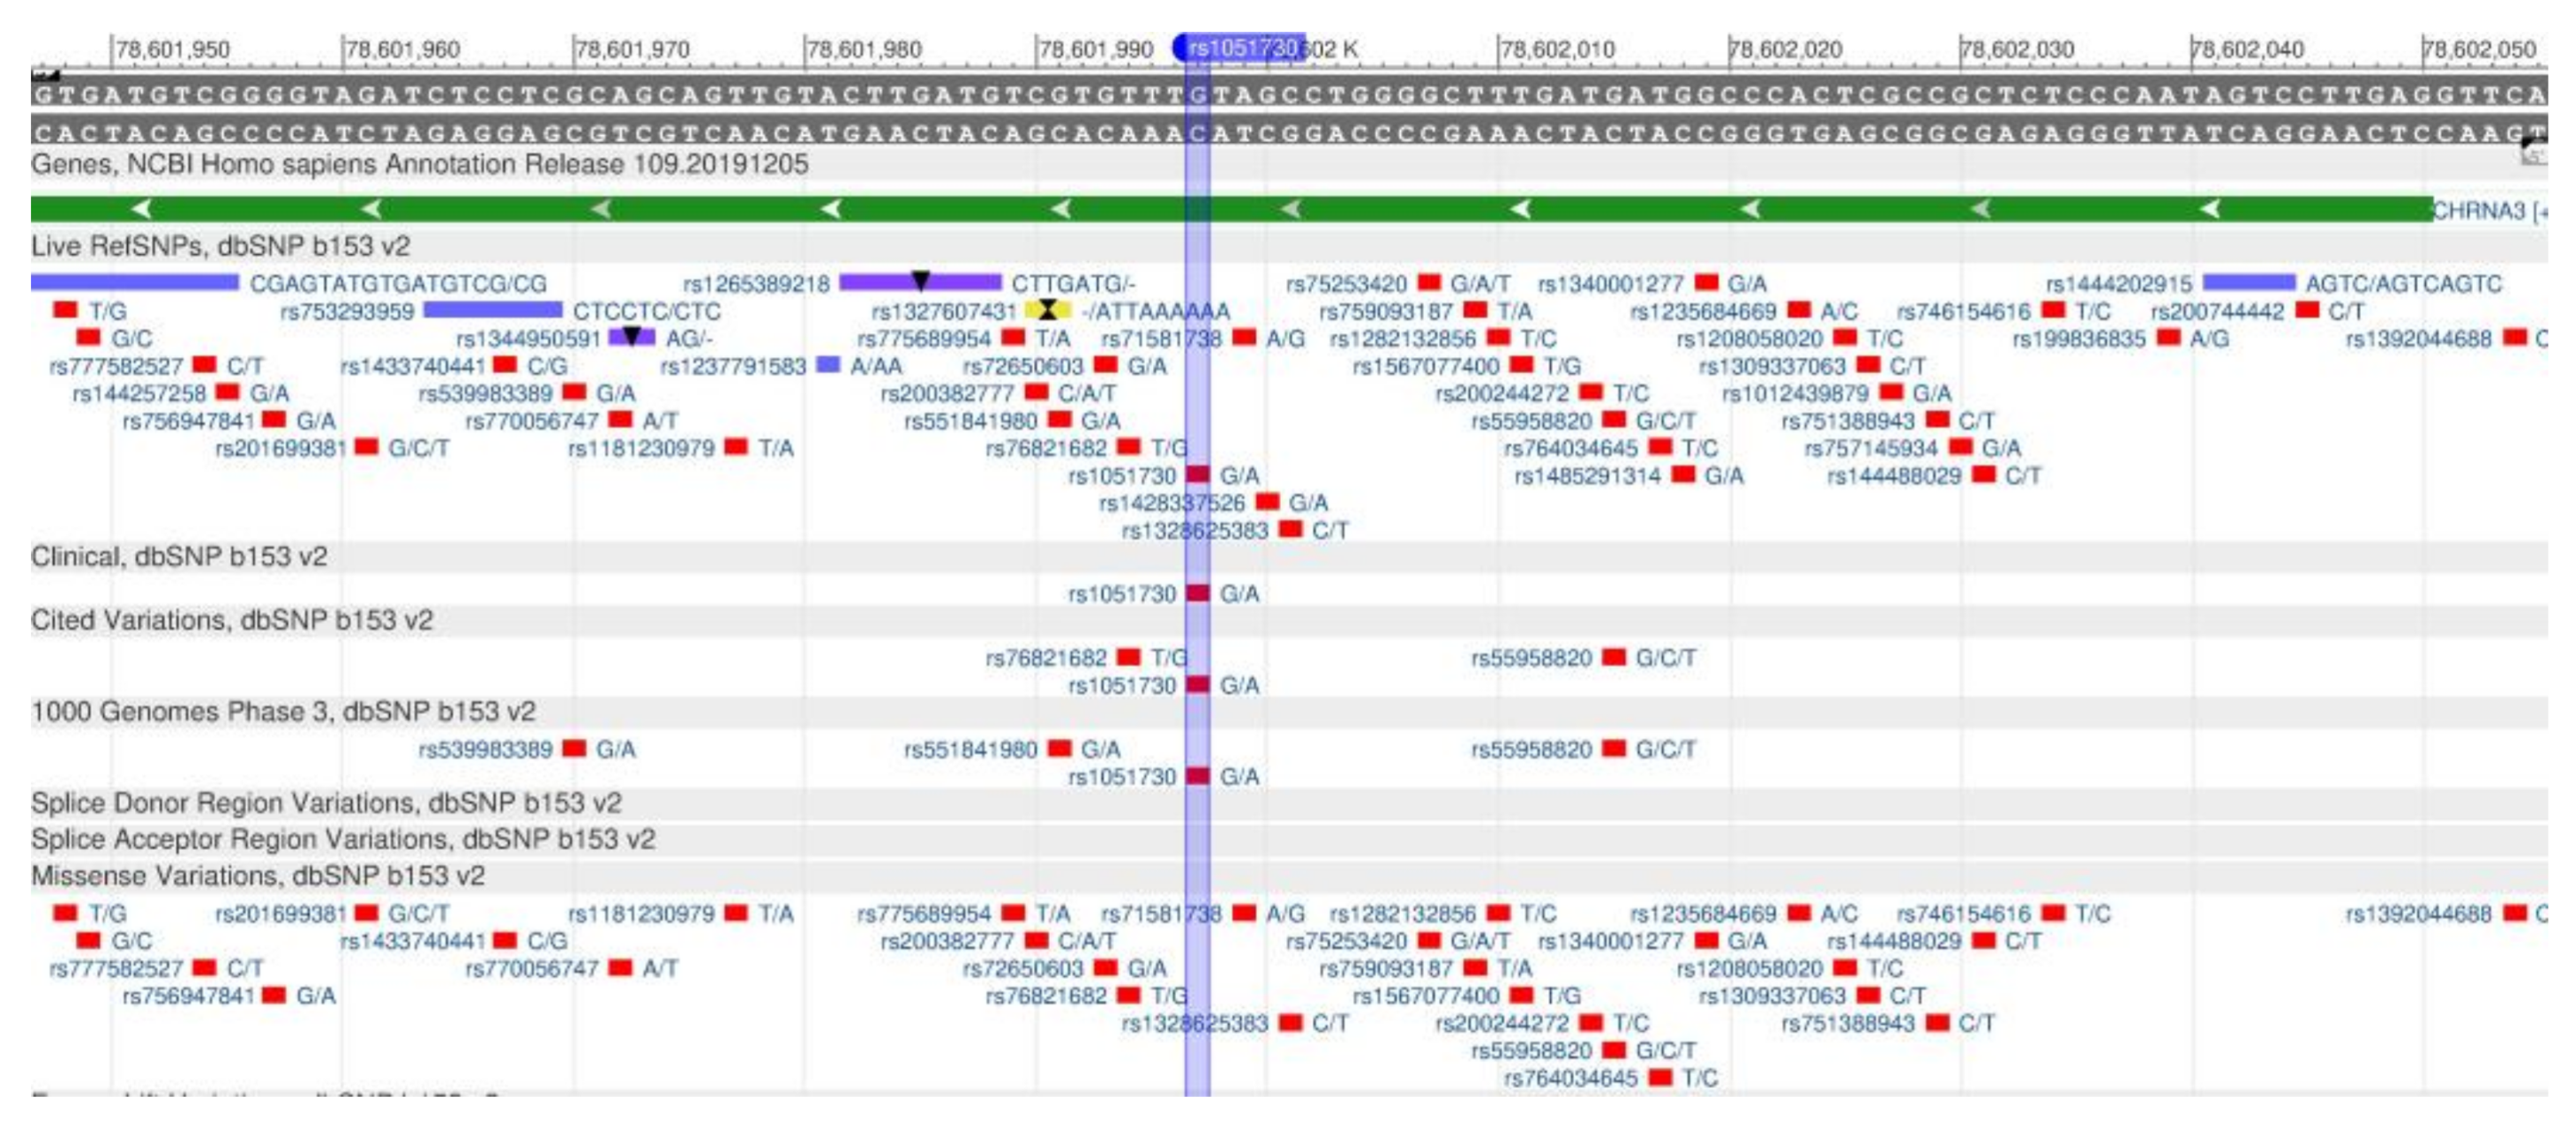This screenshot has width=2576, height=1127.
Task: Click rs1235684669 in the Missense Variations track
Action: point(1703,914)
